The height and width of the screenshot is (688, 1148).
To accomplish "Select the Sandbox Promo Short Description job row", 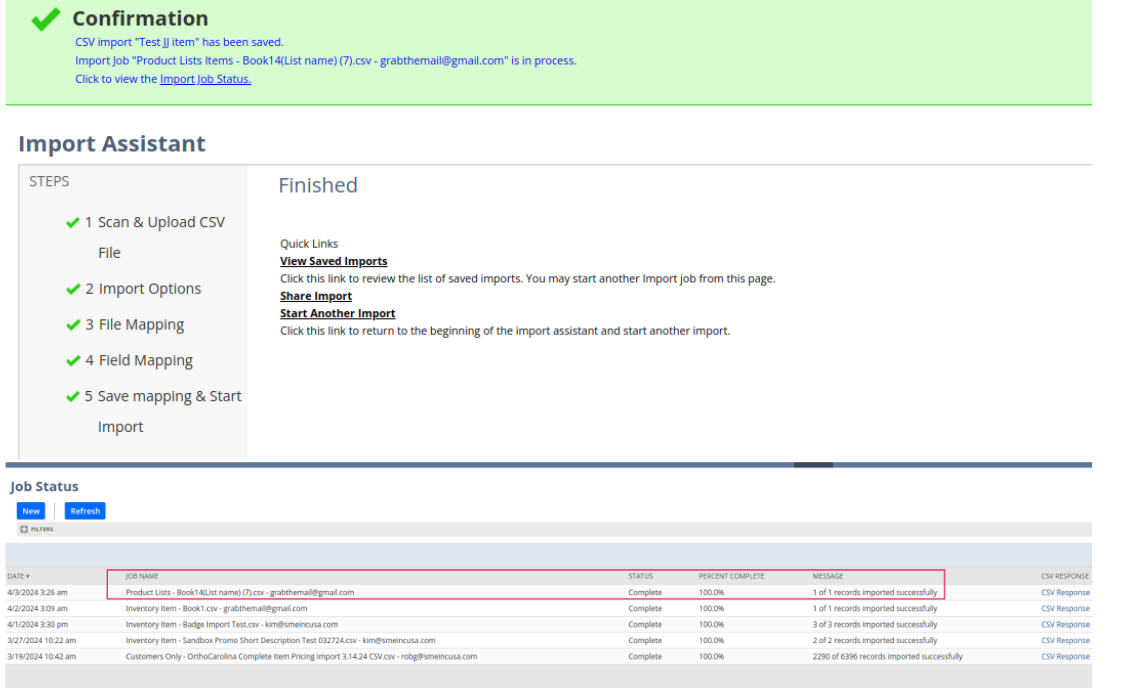I will coord(280,640).
